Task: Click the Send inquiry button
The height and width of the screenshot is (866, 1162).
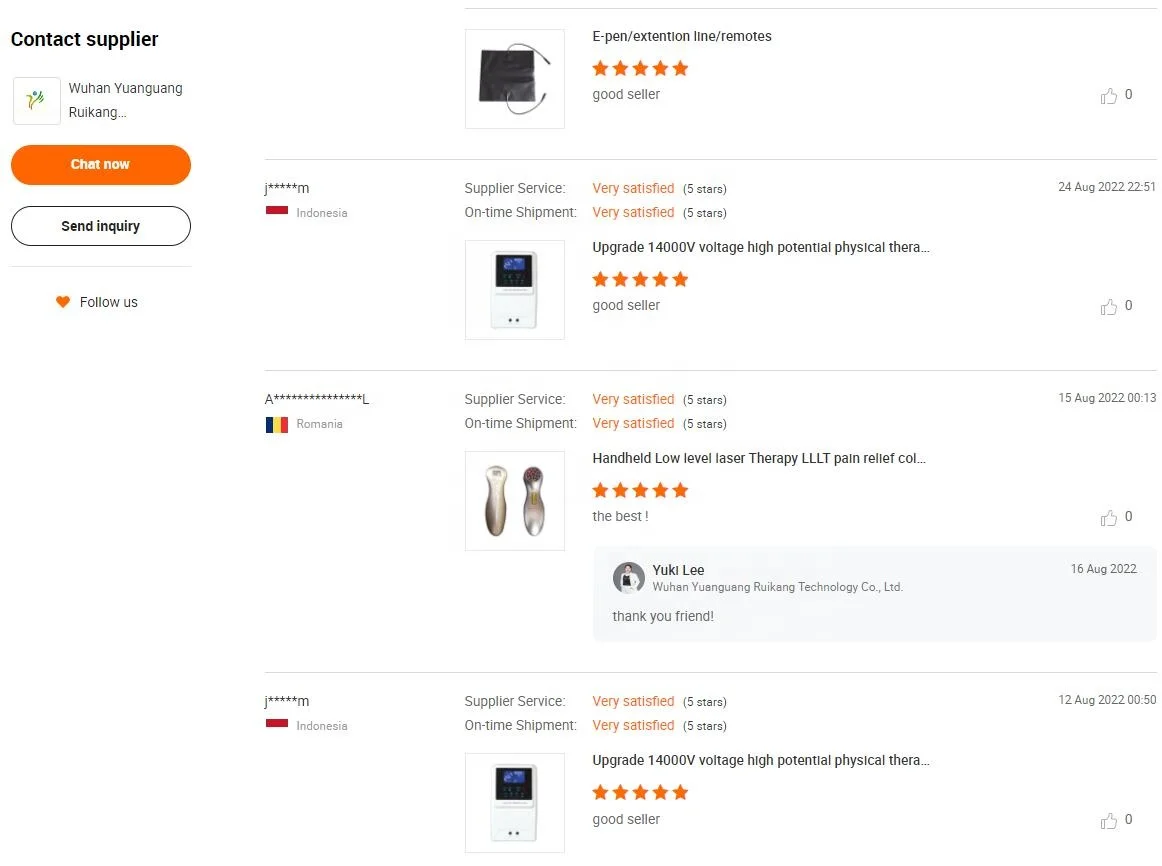Action: 100,226
